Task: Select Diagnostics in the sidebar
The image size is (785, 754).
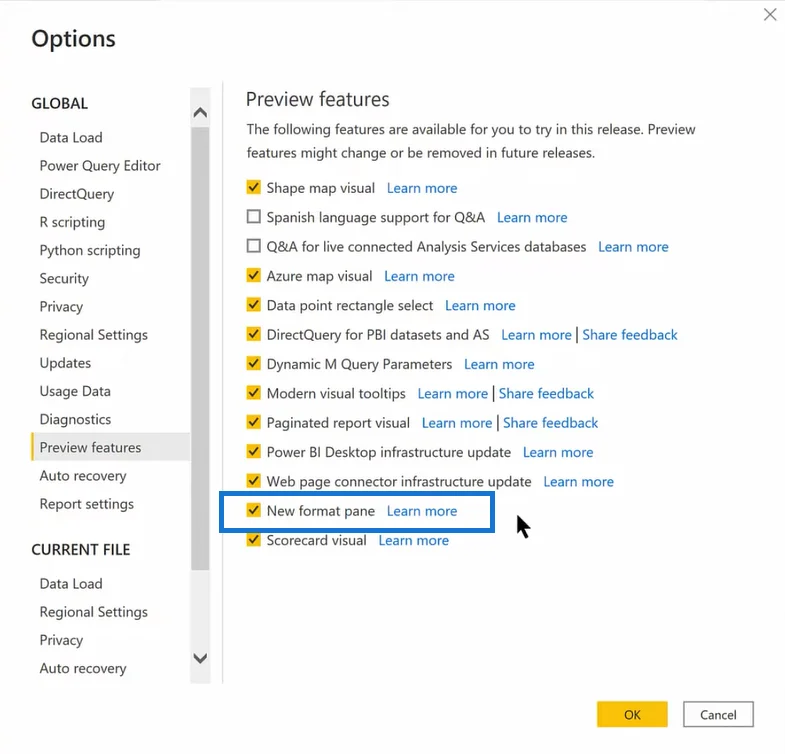Action: [x=75, y=420]
